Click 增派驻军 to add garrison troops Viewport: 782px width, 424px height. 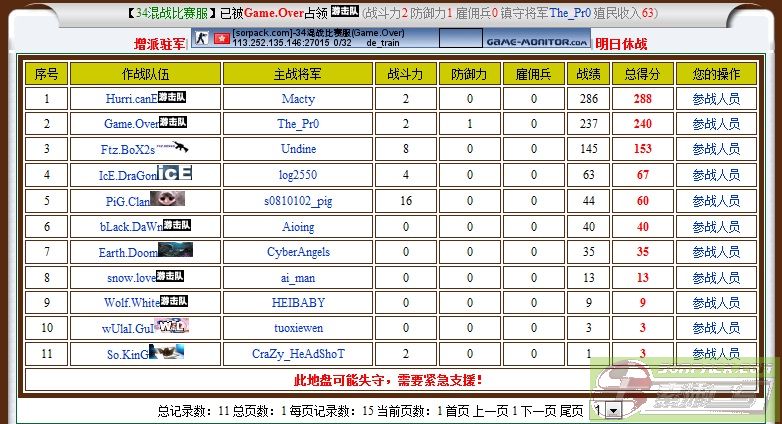click(160, 44)
